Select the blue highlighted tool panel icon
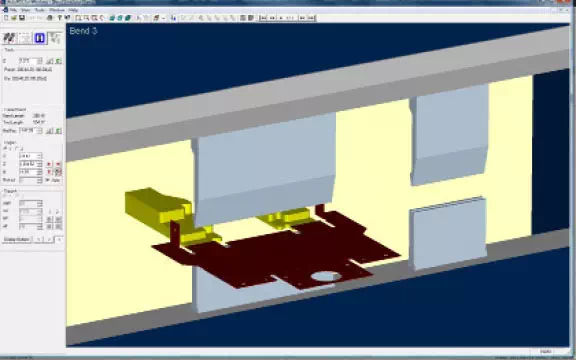The image size is (576, 360). click(x=40, y=38)
